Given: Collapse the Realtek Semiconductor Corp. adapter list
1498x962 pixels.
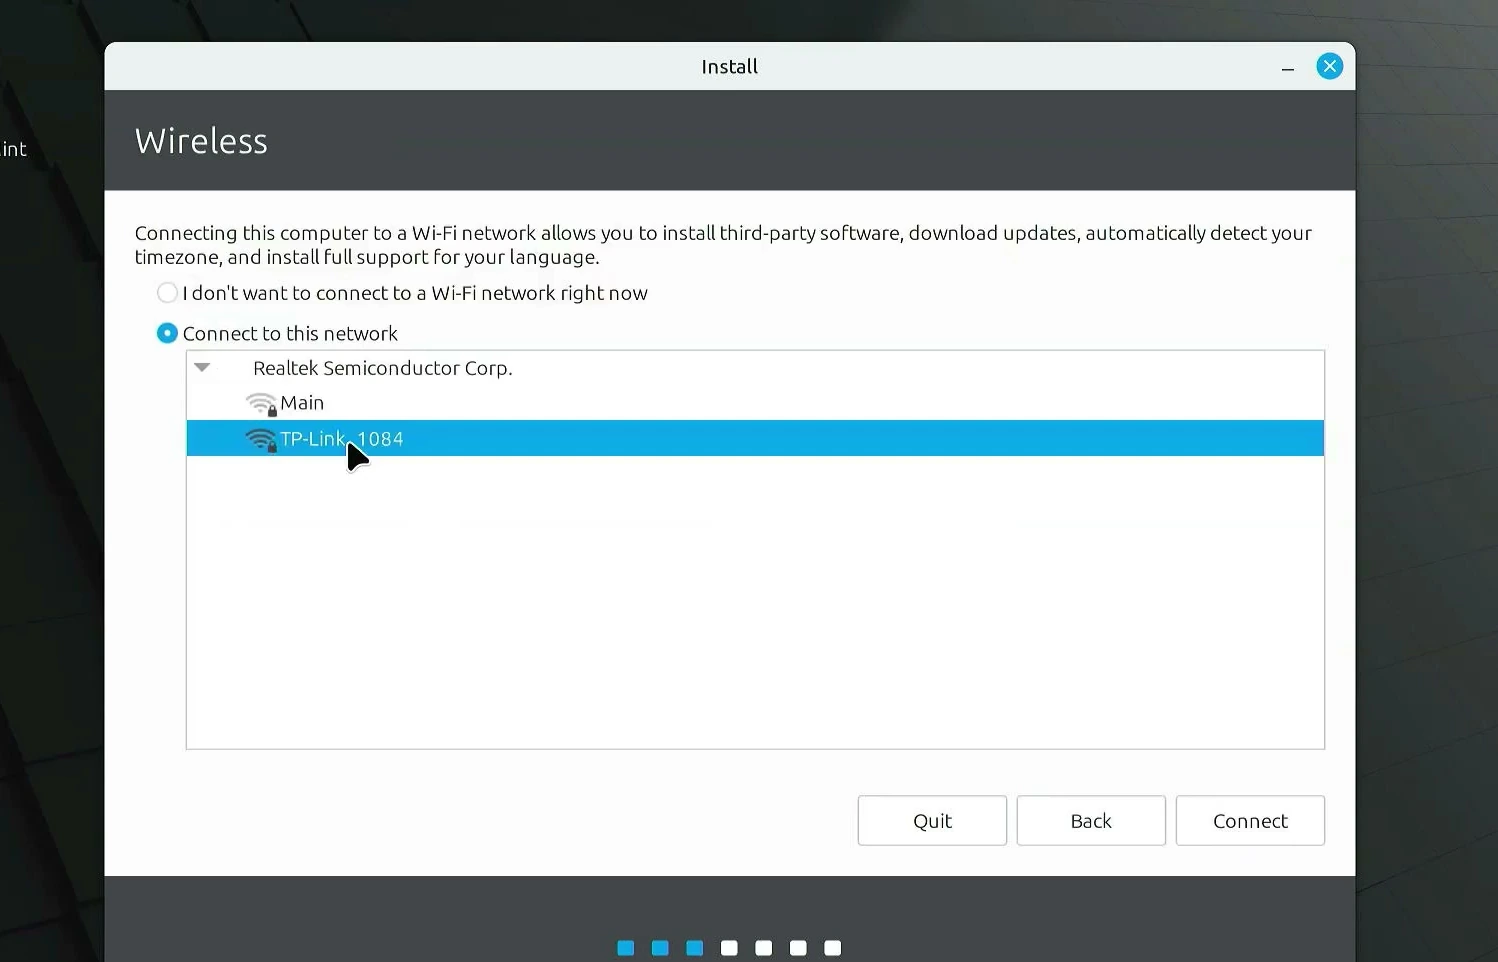Looking at the screenshot, I should [202, 368].
